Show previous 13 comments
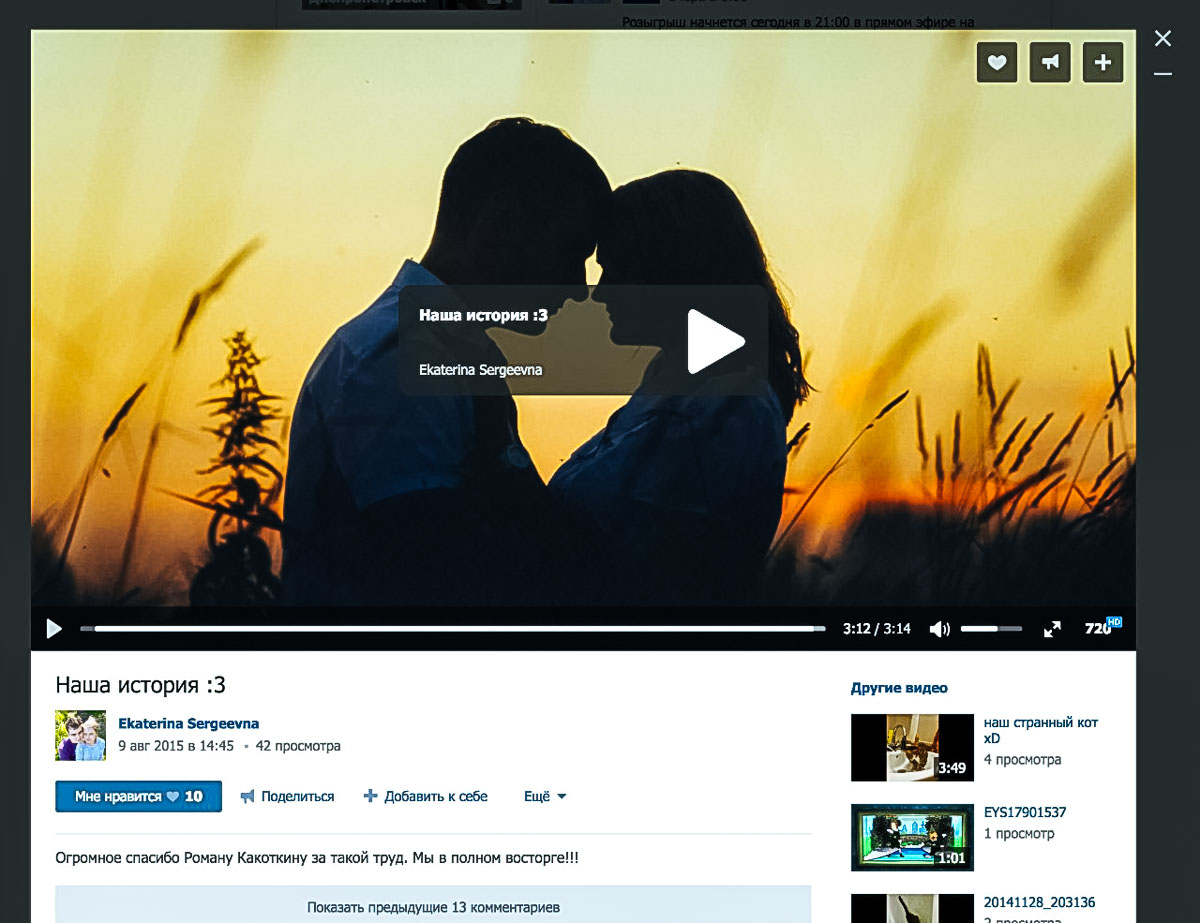This screenshot has width=1200, height=923. [x=433, y=907]
